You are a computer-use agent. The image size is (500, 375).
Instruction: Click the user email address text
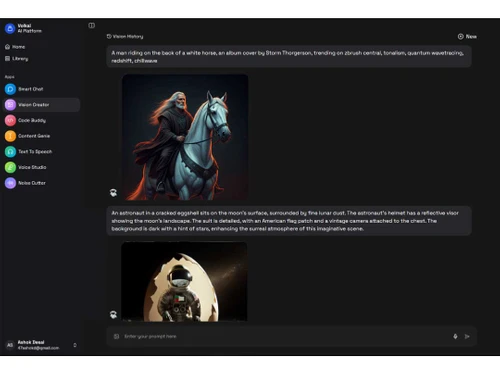[38, 348]
